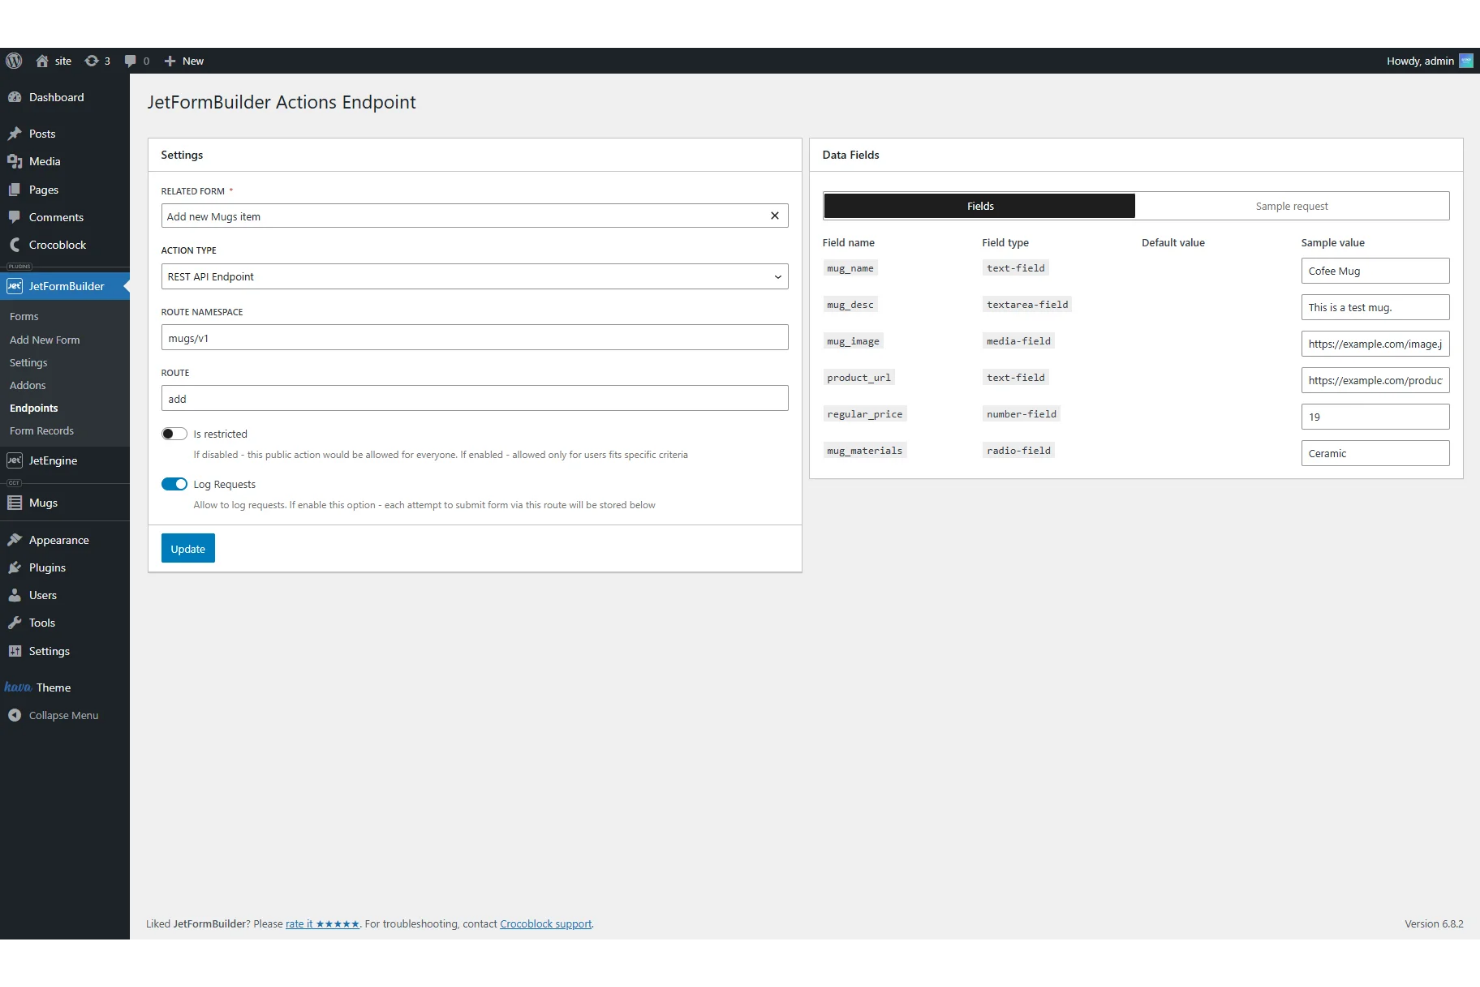Open comments via the speech bubble icon
1480x987 pixels.
(131, 60)
